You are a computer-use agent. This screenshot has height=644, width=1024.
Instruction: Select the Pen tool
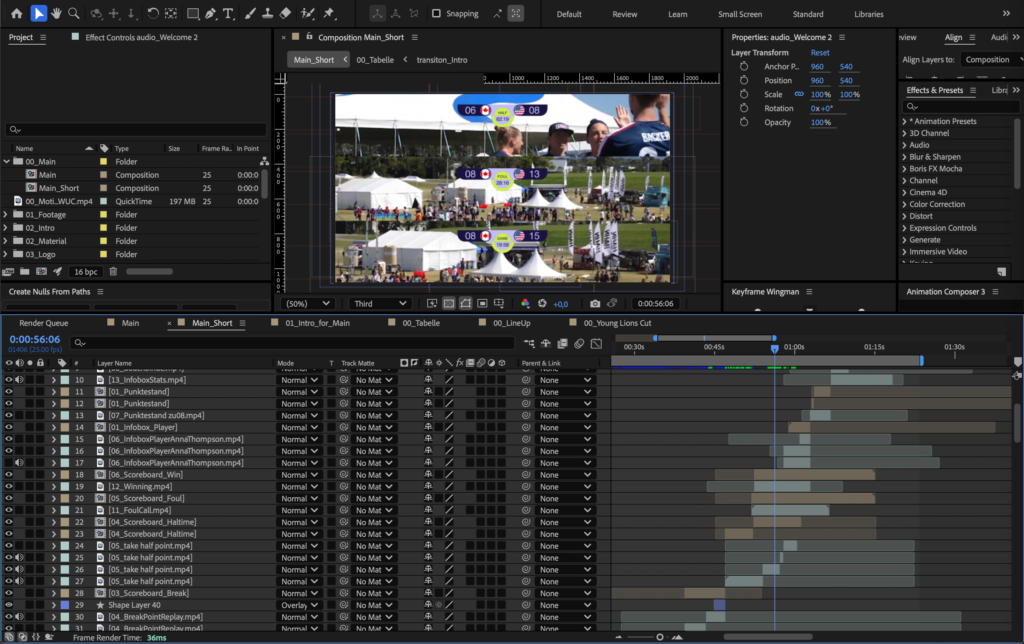[x=211, y=14]
